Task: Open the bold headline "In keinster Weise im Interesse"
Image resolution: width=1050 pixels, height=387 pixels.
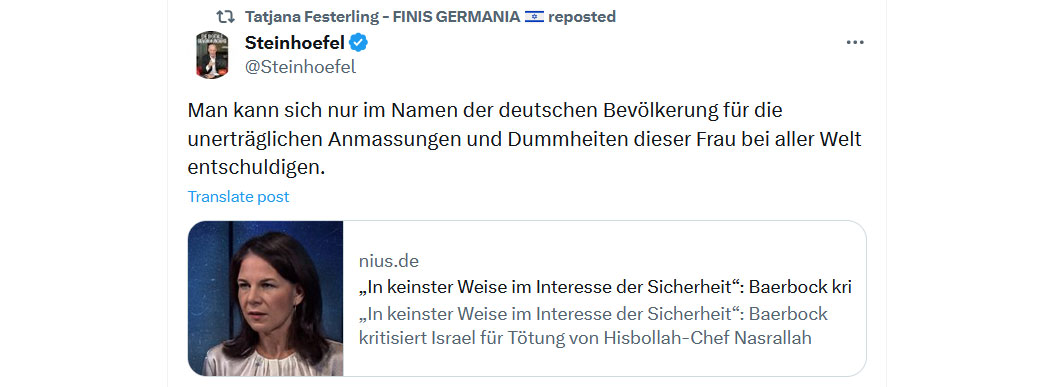Action: pyautogui.click(x=605, y=287)
